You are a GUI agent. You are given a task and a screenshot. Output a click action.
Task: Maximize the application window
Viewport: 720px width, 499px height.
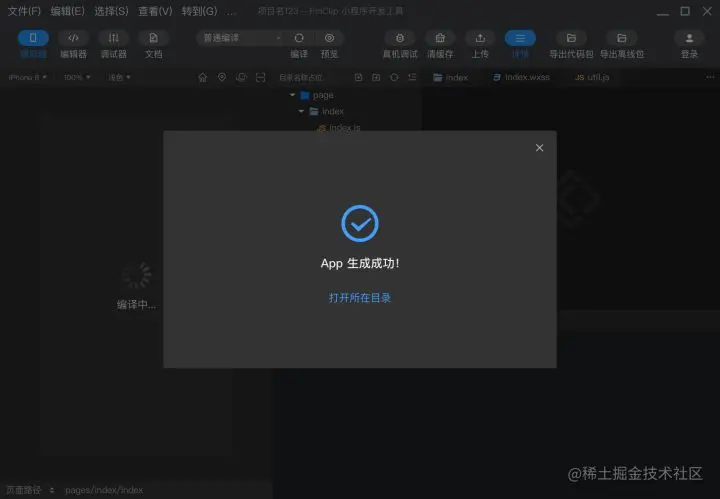pyautogui.click(x=685, y=11)
